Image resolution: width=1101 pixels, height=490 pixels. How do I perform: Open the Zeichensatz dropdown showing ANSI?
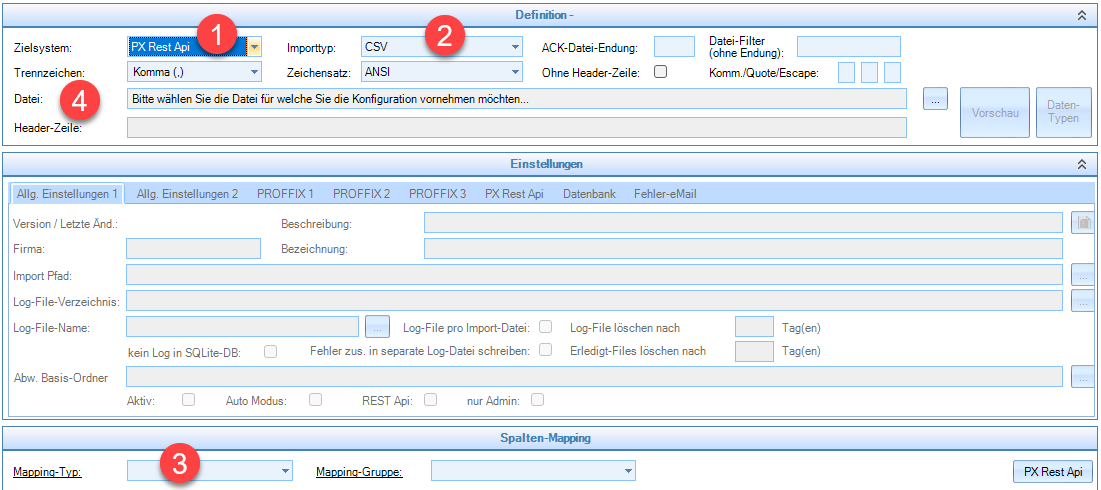pyautogui.click(x=515, y=72)
